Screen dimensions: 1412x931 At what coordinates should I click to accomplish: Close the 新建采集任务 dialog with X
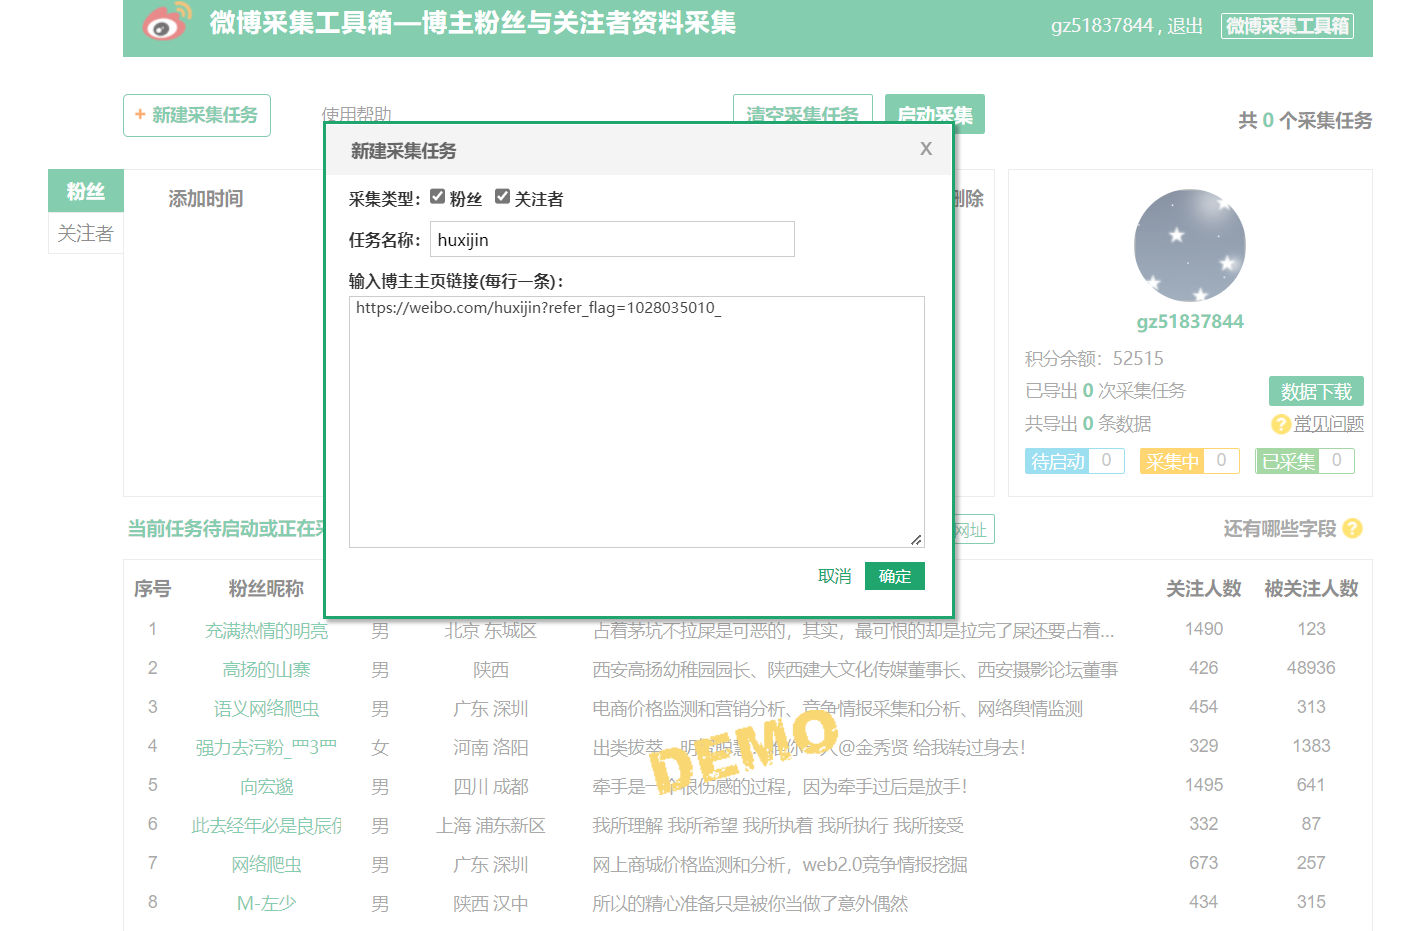pyautogui.click(x=926, y=149)
